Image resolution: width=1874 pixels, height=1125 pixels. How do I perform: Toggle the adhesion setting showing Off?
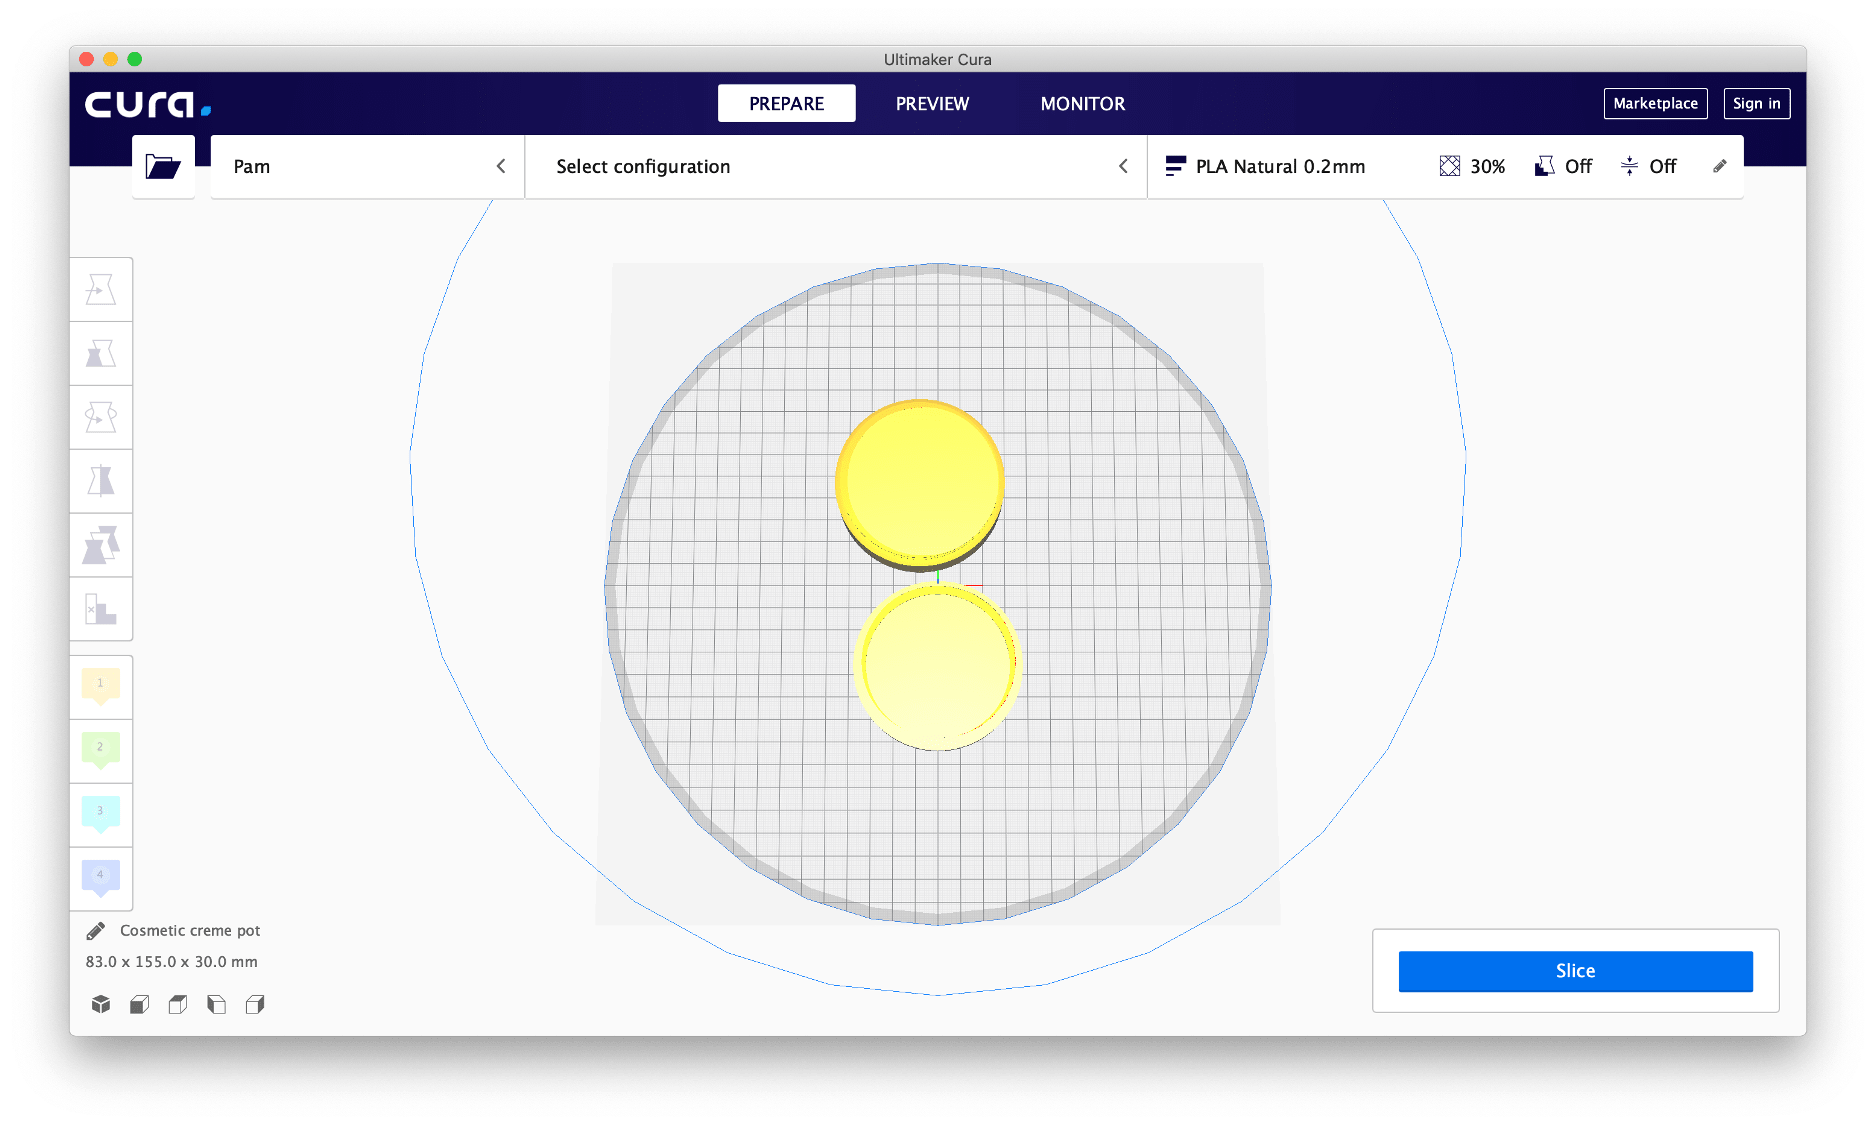pyautogui.click(x=1648, y=167)
